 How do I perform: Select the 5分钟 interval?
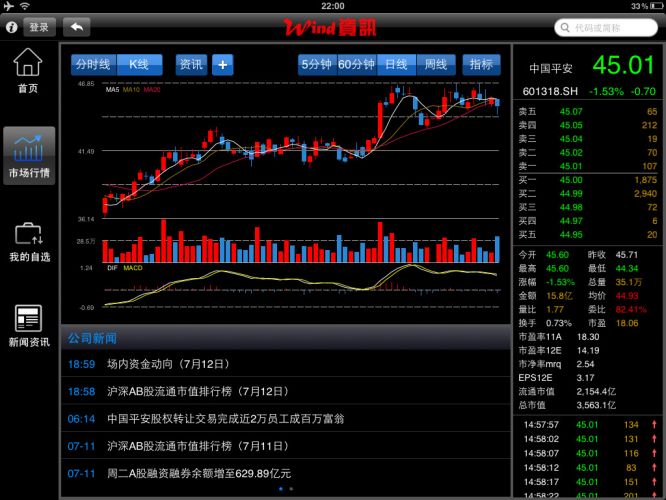click(316, 64)
